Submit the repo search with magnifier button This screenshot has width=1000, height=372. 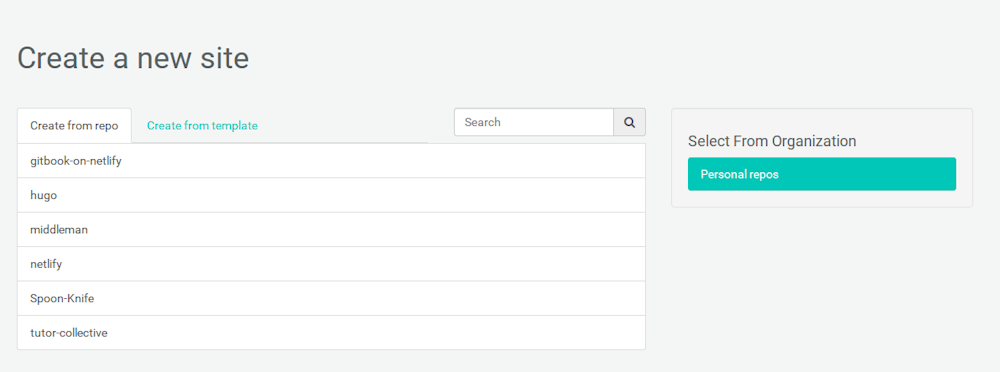coord(629,122)
